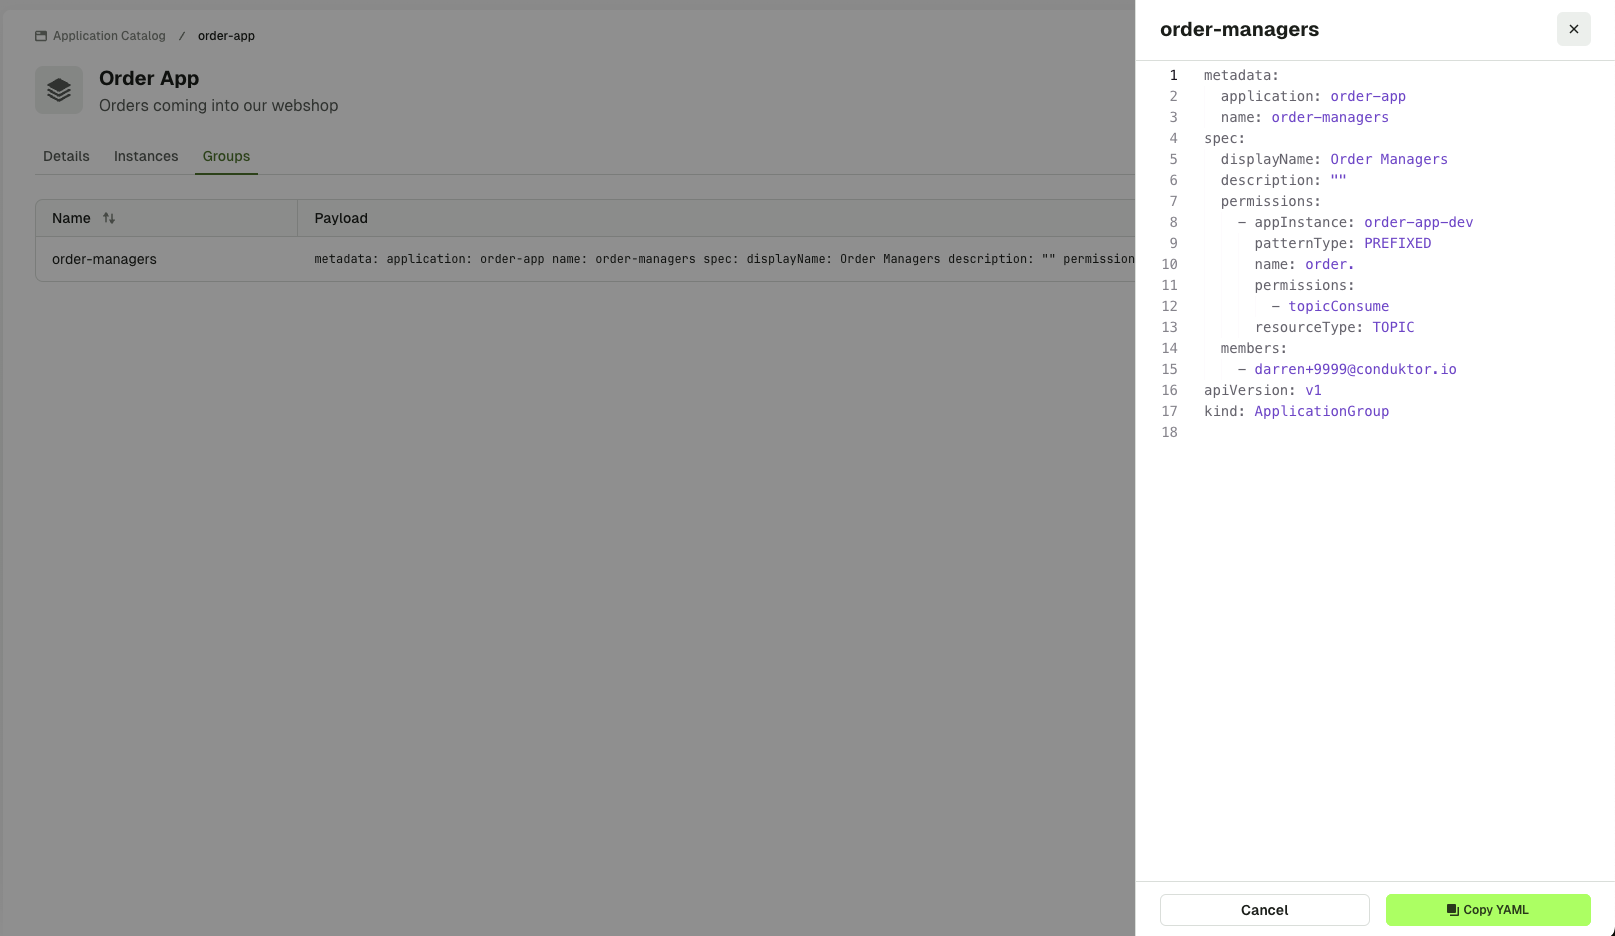Click 'Orders coming into our webshop' description
This screenshot has height=936, width=1615.
coord(218,105)
